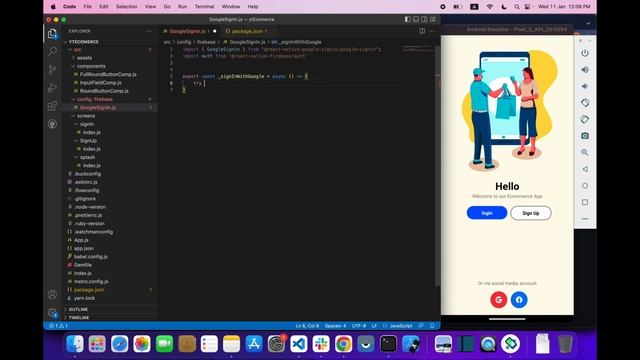
Task: Open the Go menu
Action: (167, 7)
